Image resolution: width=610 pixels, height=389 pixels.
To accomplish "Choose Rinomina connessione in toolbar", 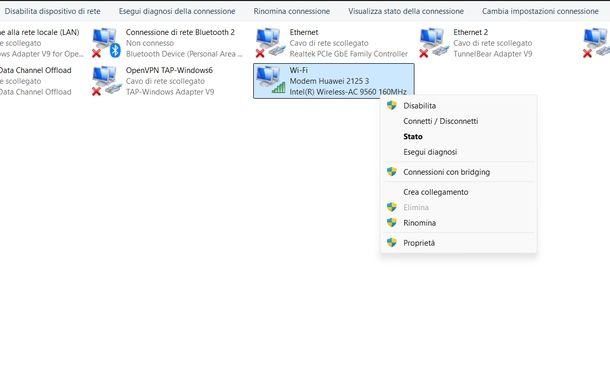I will click(x=292, y=11).
